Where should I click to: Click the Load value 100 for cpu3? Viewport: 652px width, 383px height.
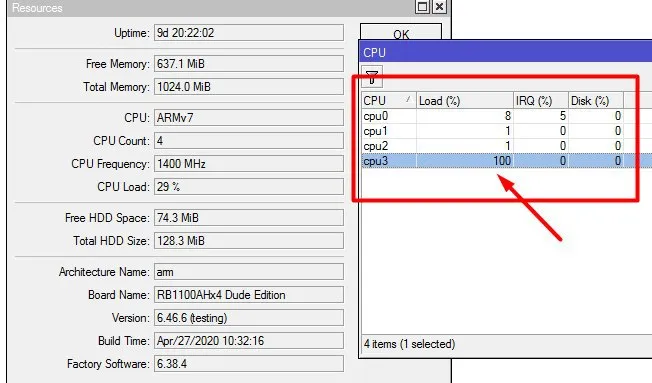(502, 161)
